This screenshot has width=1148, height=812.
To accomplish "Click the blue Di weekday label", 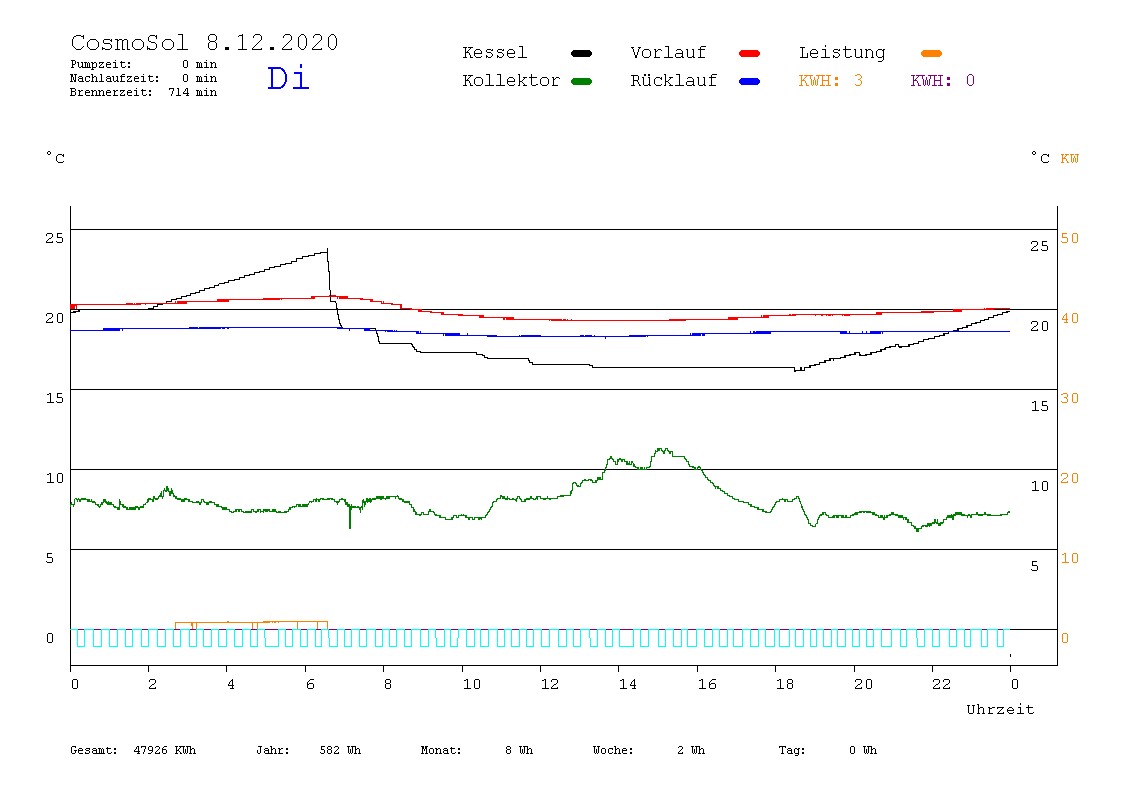I will coord(288,78).
